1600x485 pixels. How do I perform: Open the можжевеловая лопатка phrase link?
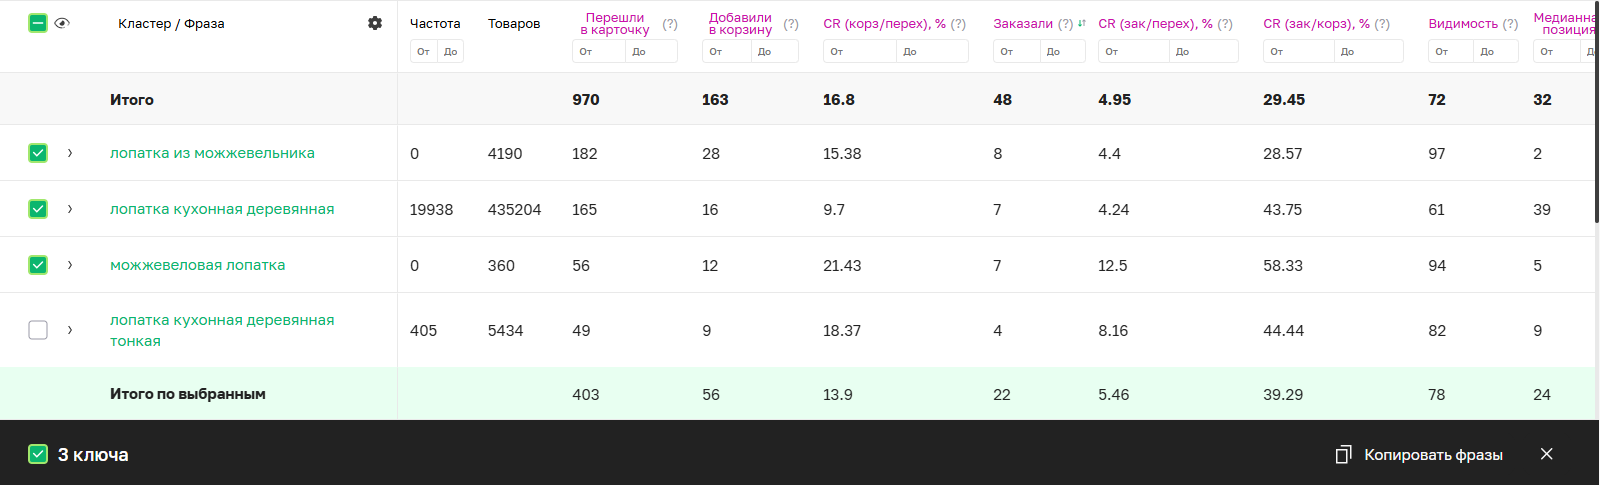197,265
